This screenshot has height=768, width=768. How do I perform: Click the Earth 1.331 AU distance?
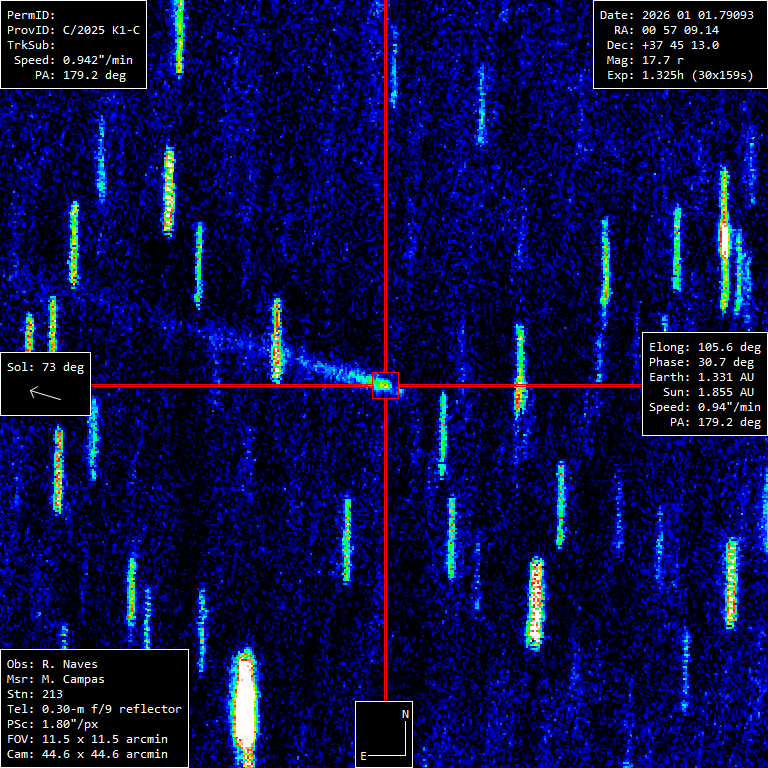[x=704, y=378]
